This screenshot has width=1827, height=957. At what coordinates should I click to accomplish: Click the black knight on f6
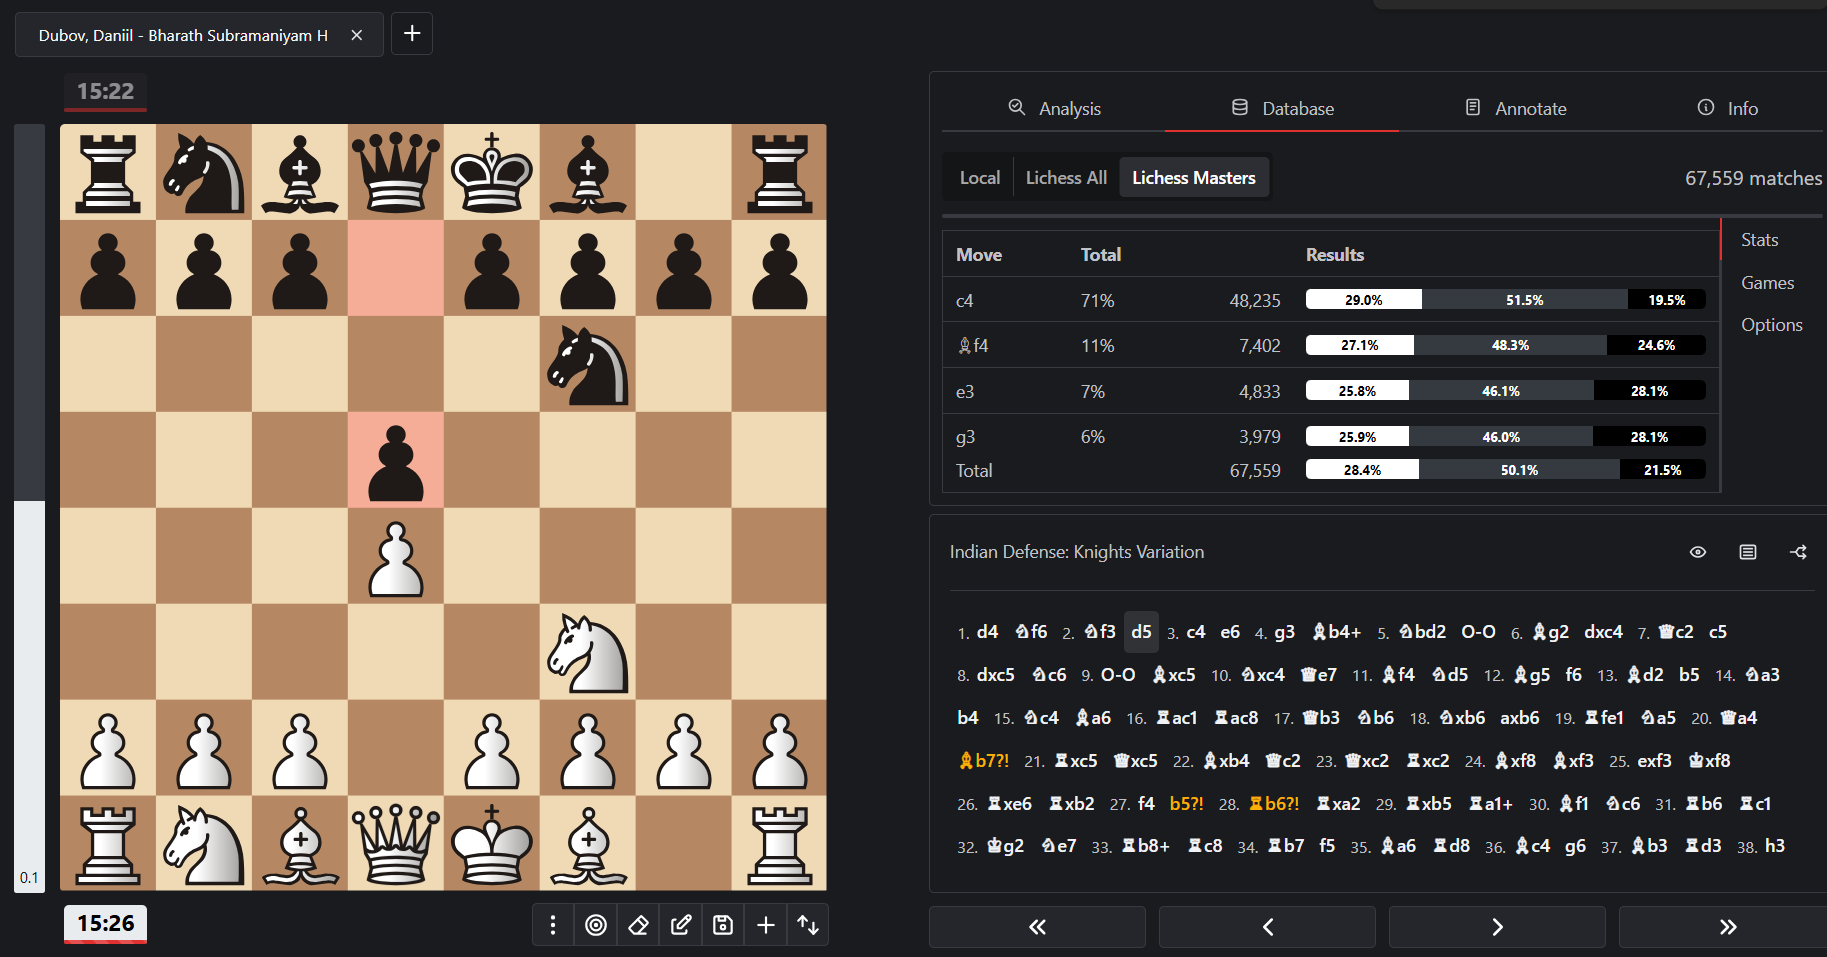588,364
